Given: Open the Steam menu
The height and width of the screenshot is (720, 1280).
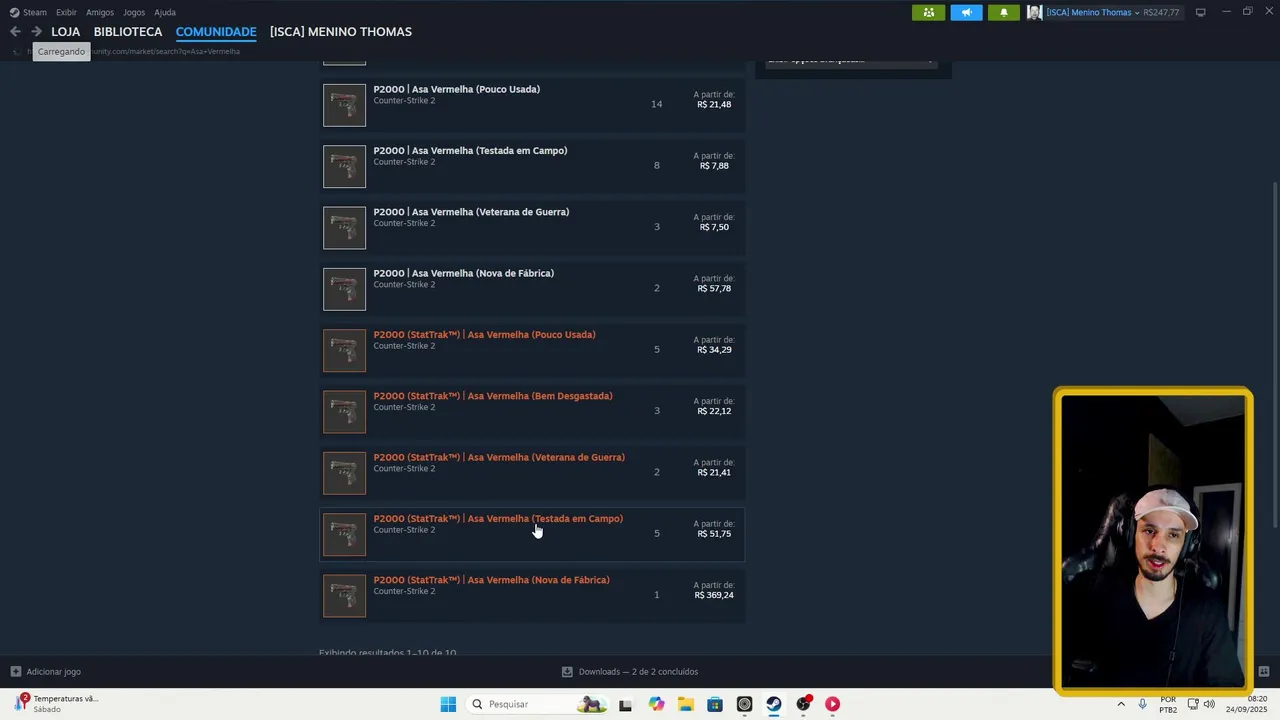Looking at the screenshot, I should coord(28,12).
